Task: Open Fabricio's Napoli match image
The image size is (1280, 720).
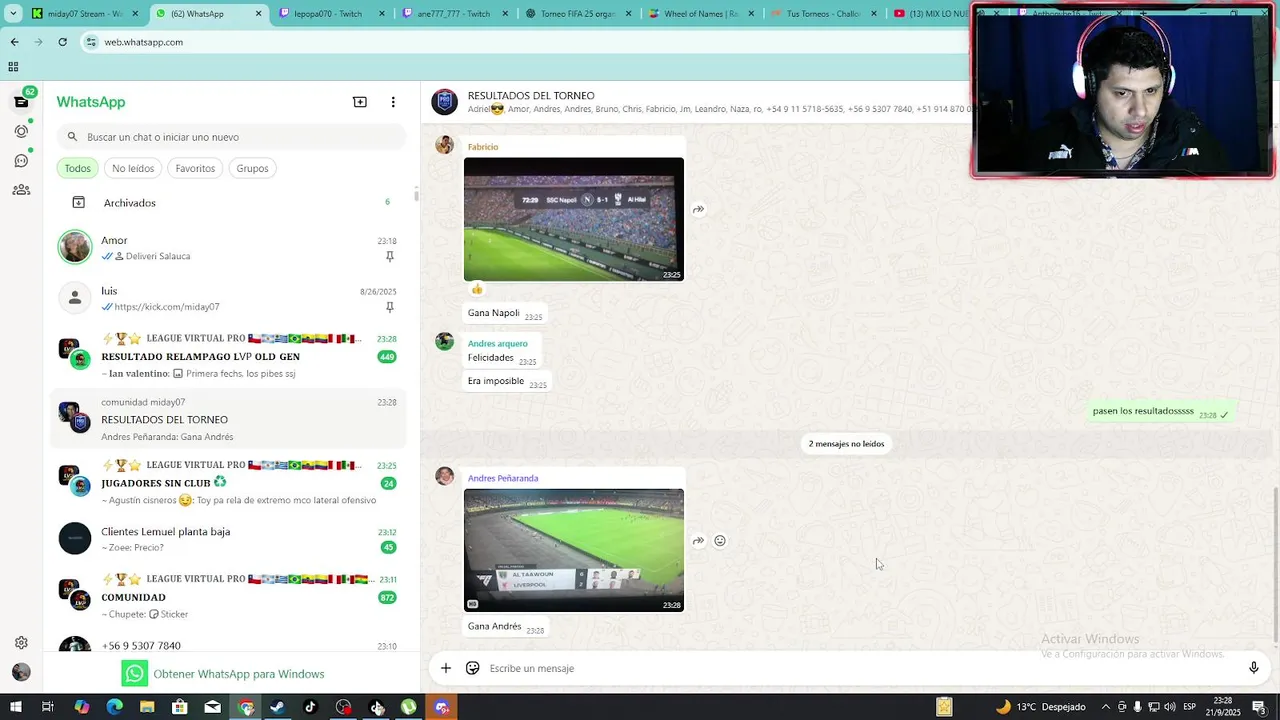Action: (574, 219)
